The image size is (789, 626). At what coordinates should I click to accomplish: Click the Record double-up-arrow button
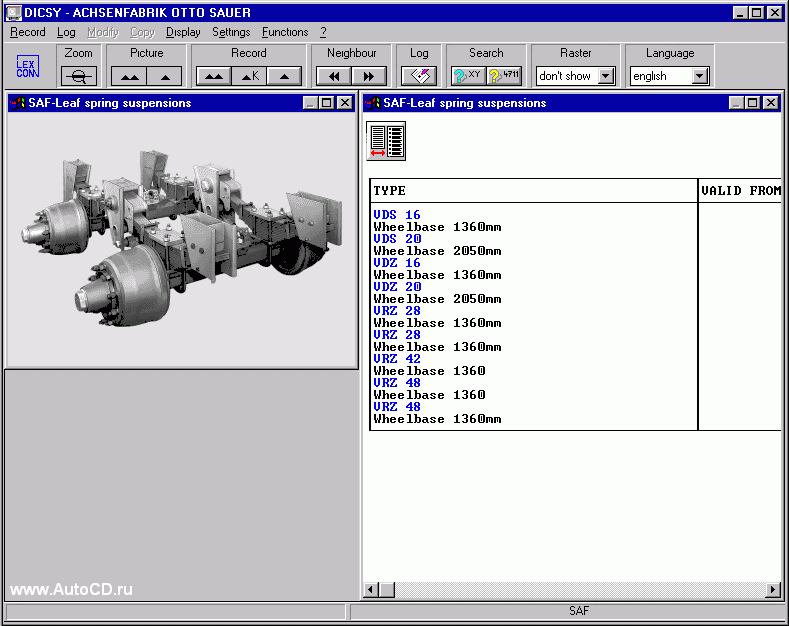pos(214,76)
